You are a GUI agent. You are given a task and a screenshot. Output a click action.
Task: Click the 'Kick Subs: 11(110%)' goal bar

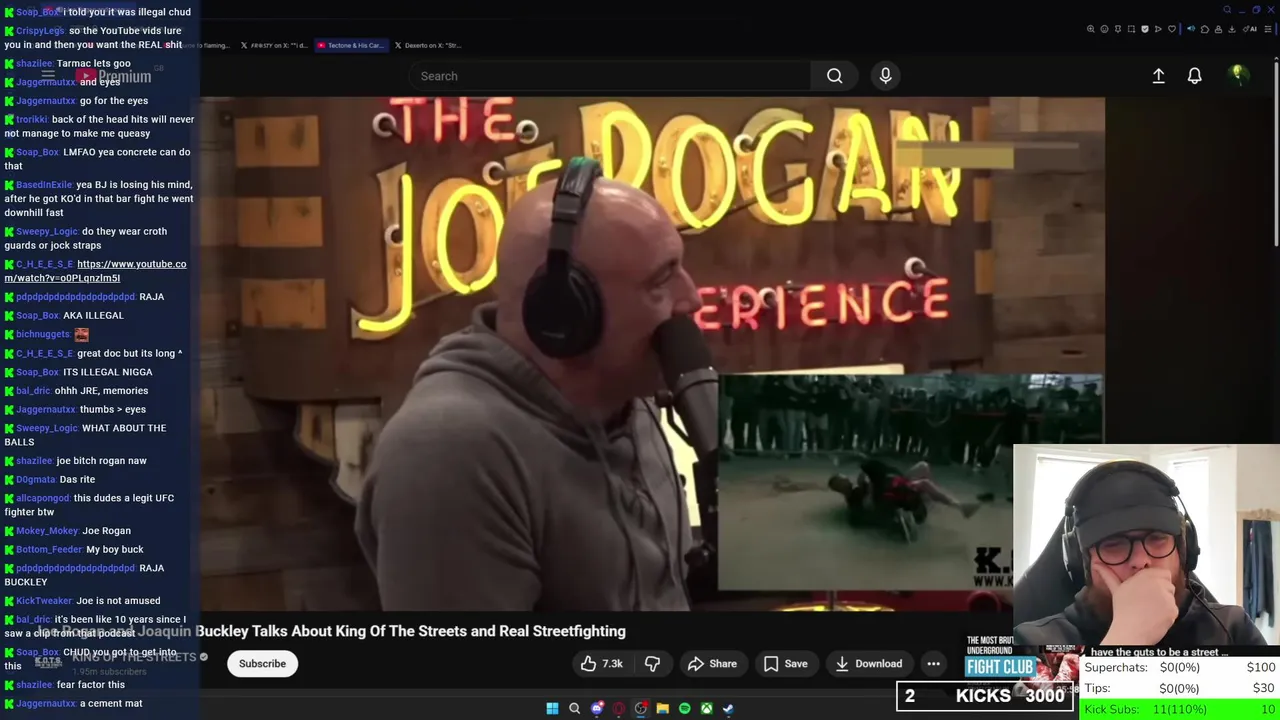[1180, 709]
